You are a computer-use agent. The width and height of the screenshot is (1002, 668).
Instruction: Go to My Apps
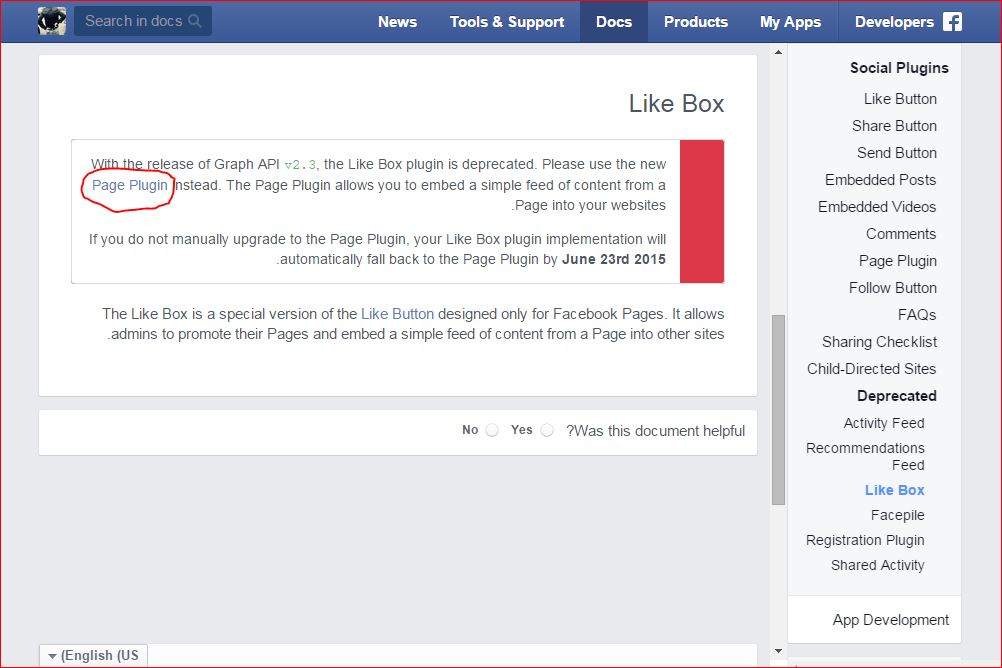(790, 22)
